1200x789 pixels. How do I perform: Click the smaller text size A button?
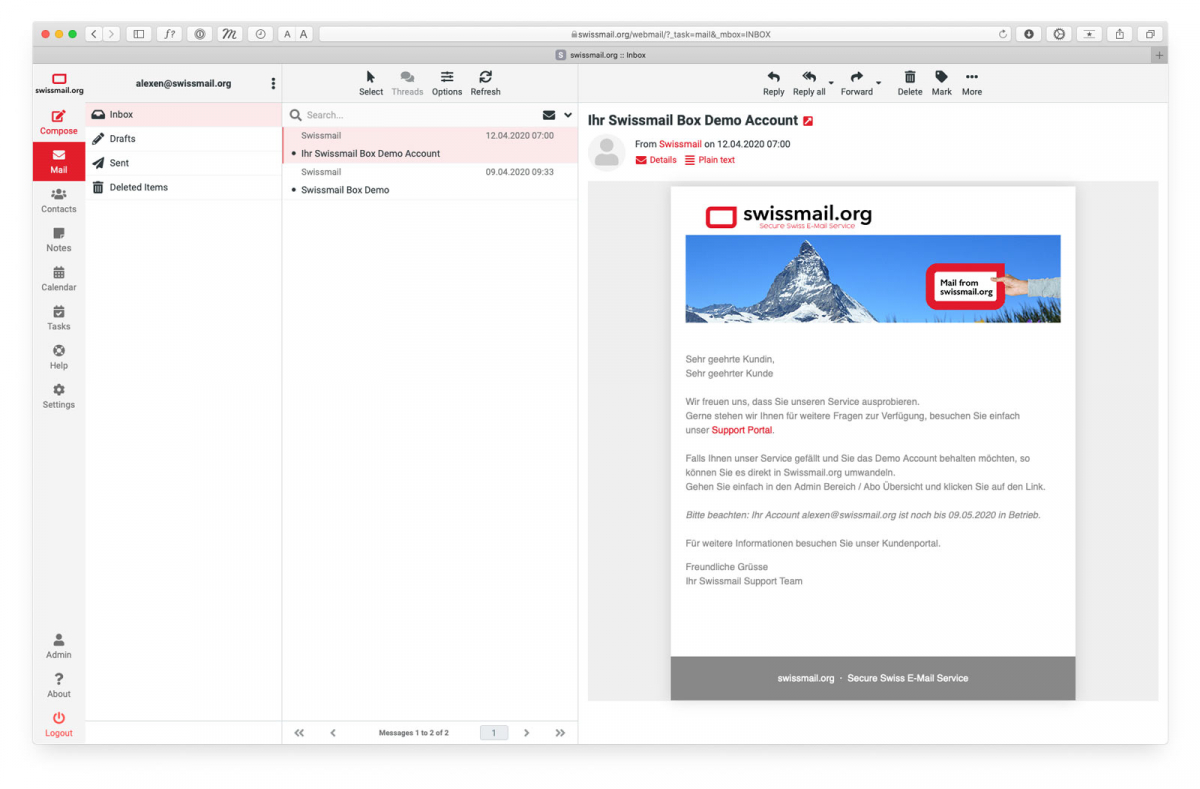(x=287, y=34)
